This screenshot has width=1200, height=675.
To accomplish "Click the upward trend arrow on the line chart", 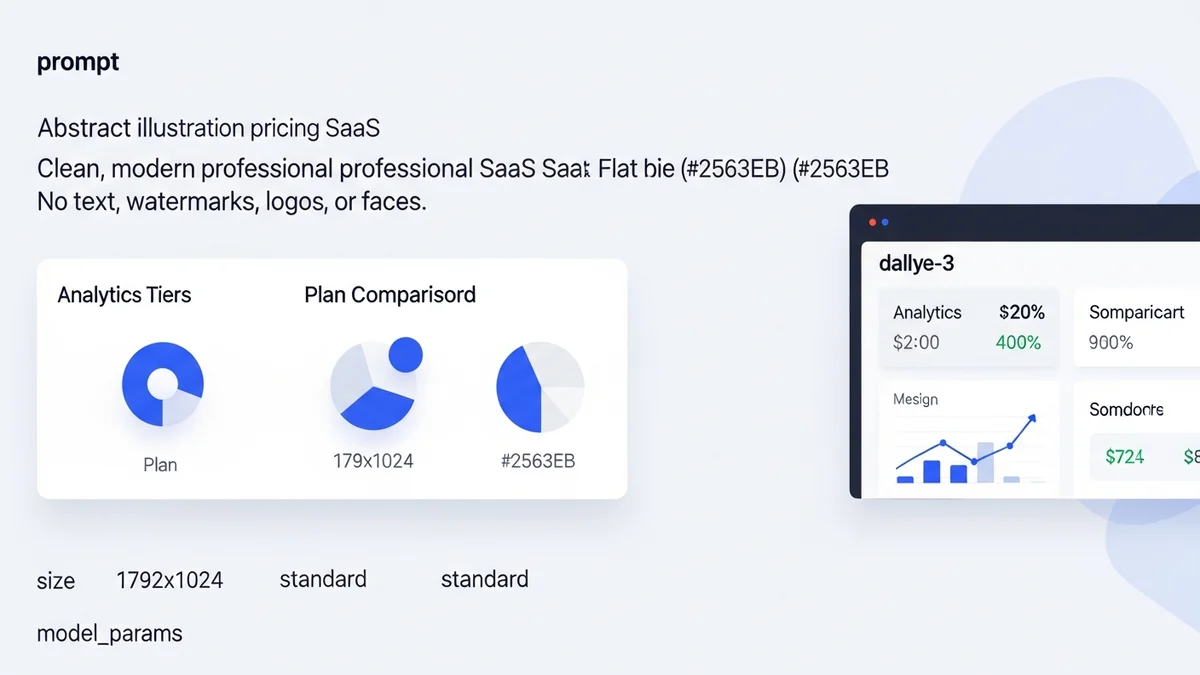I will [1032, 420].
